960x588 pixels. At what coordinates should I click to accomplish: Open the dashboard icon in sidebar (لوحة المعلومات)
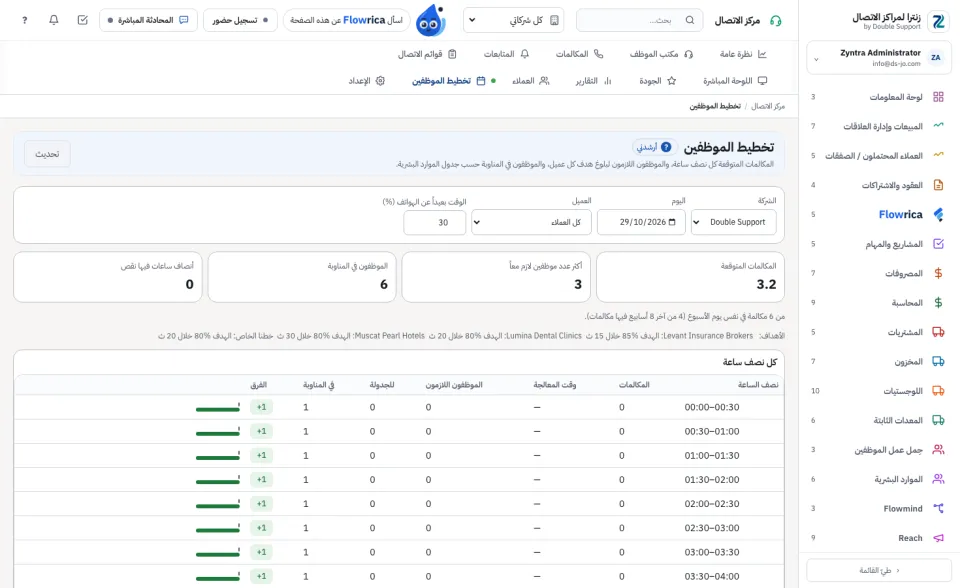[938, 97]
